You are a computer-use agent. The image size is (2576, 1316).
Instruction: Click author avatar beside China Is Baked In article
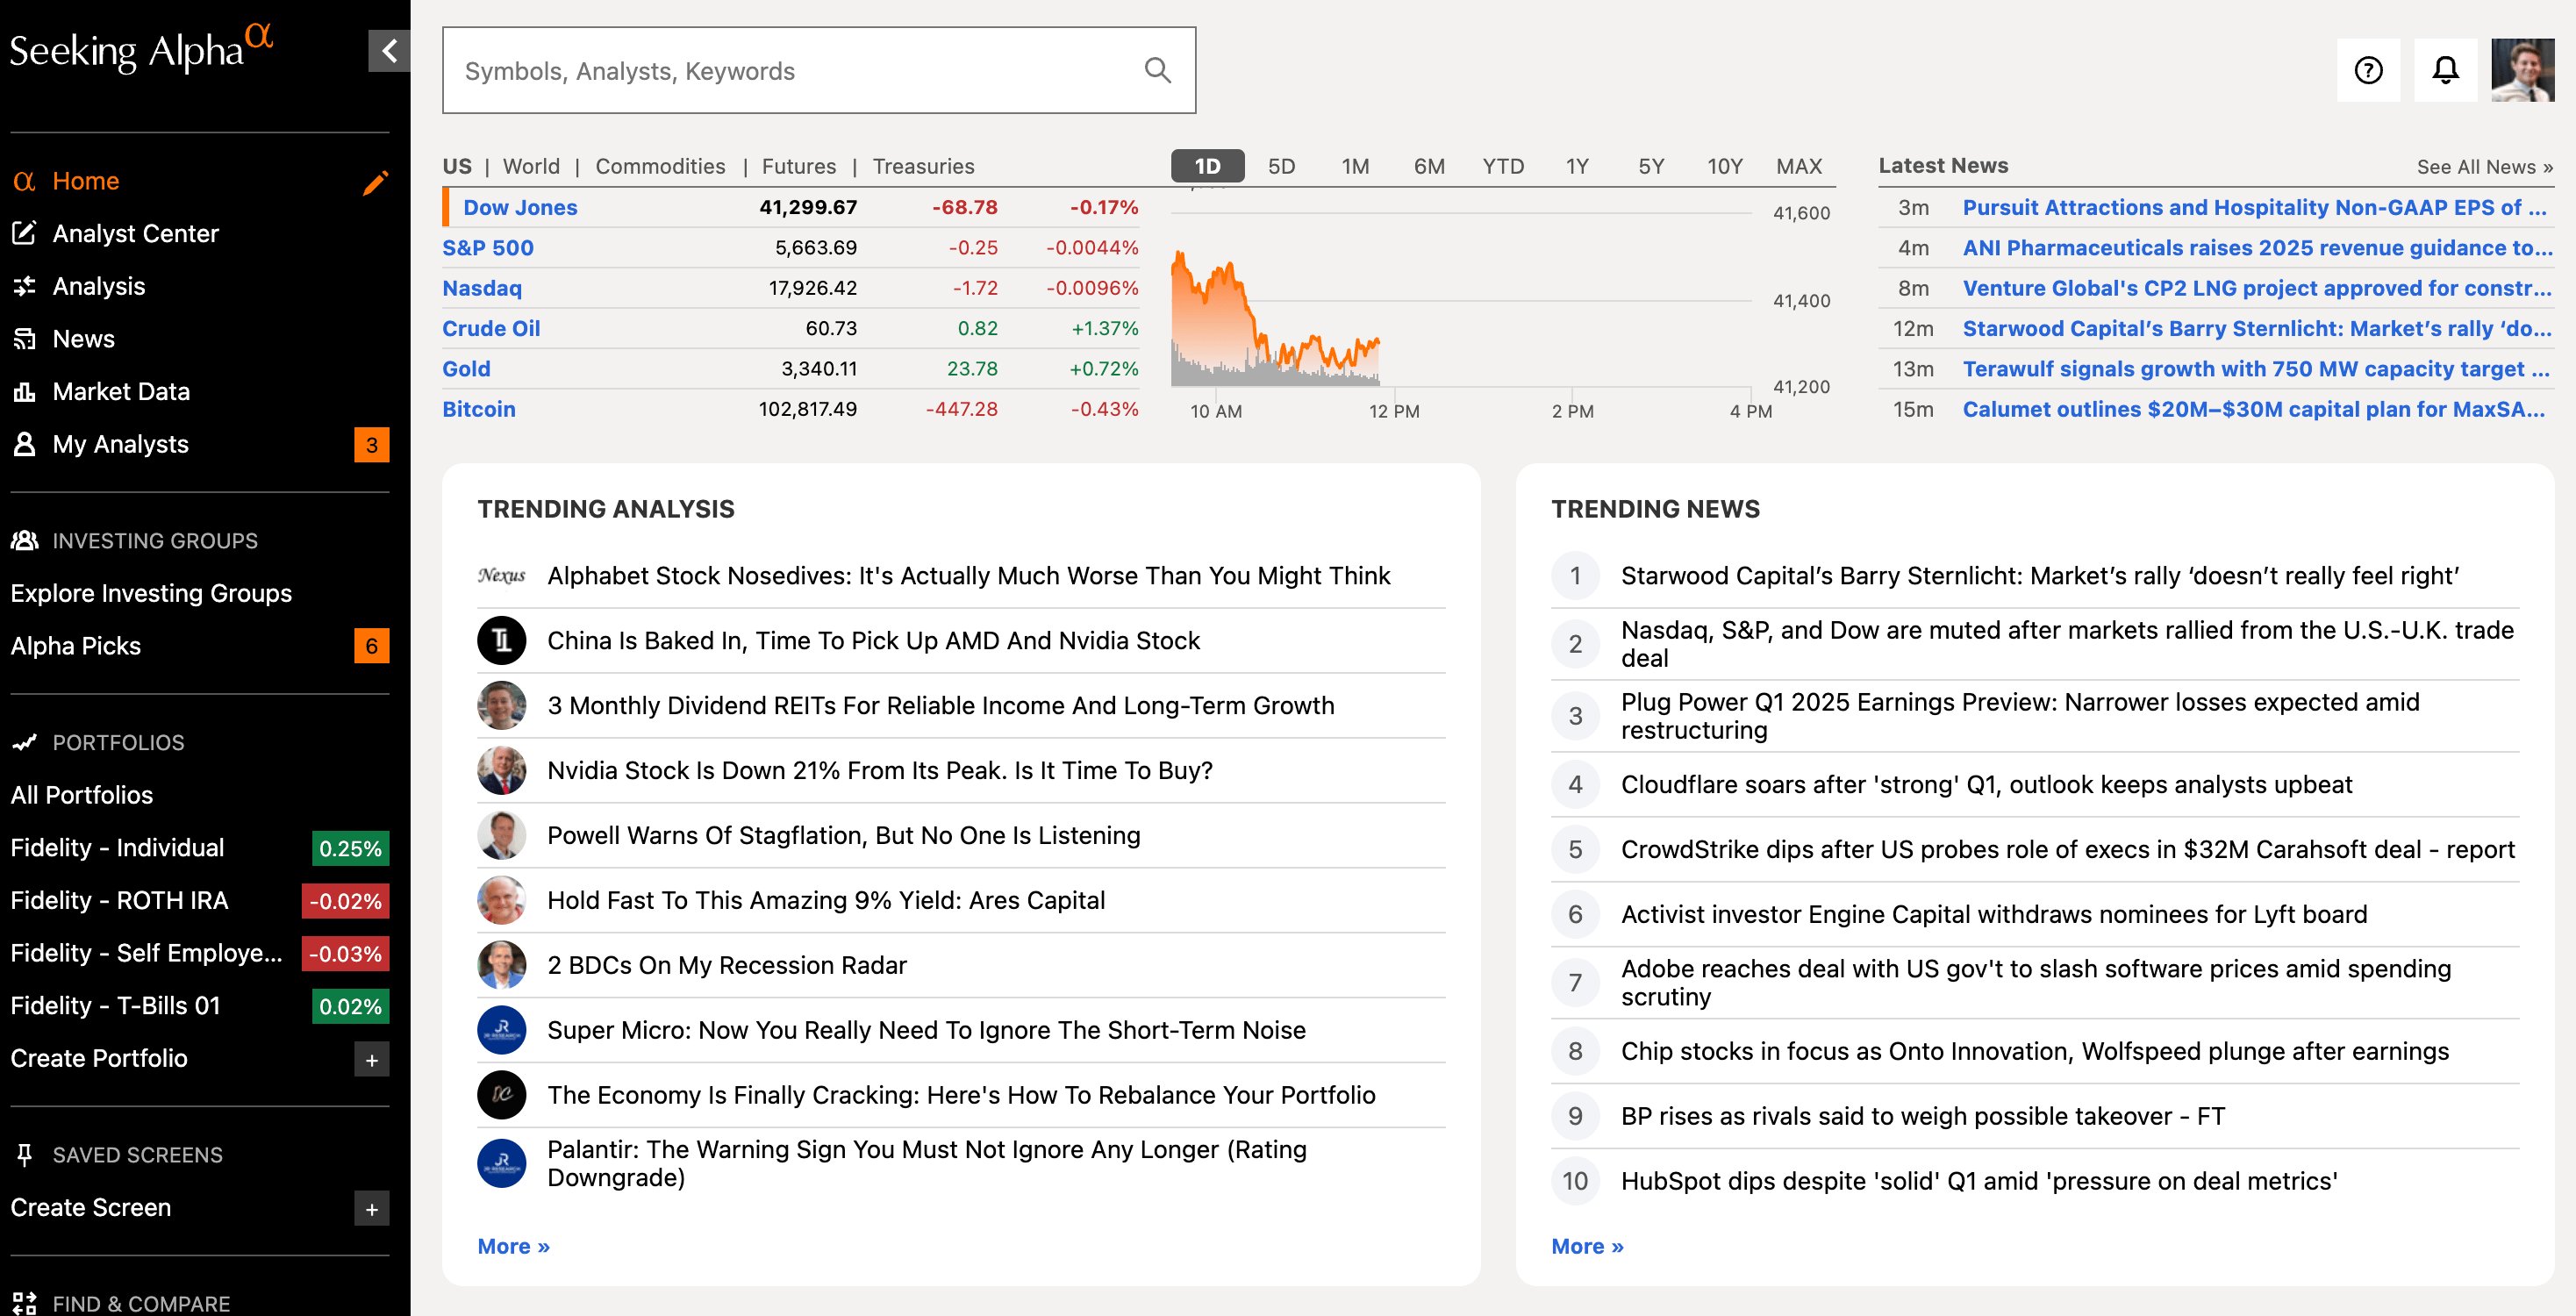[x=501, y=641]
